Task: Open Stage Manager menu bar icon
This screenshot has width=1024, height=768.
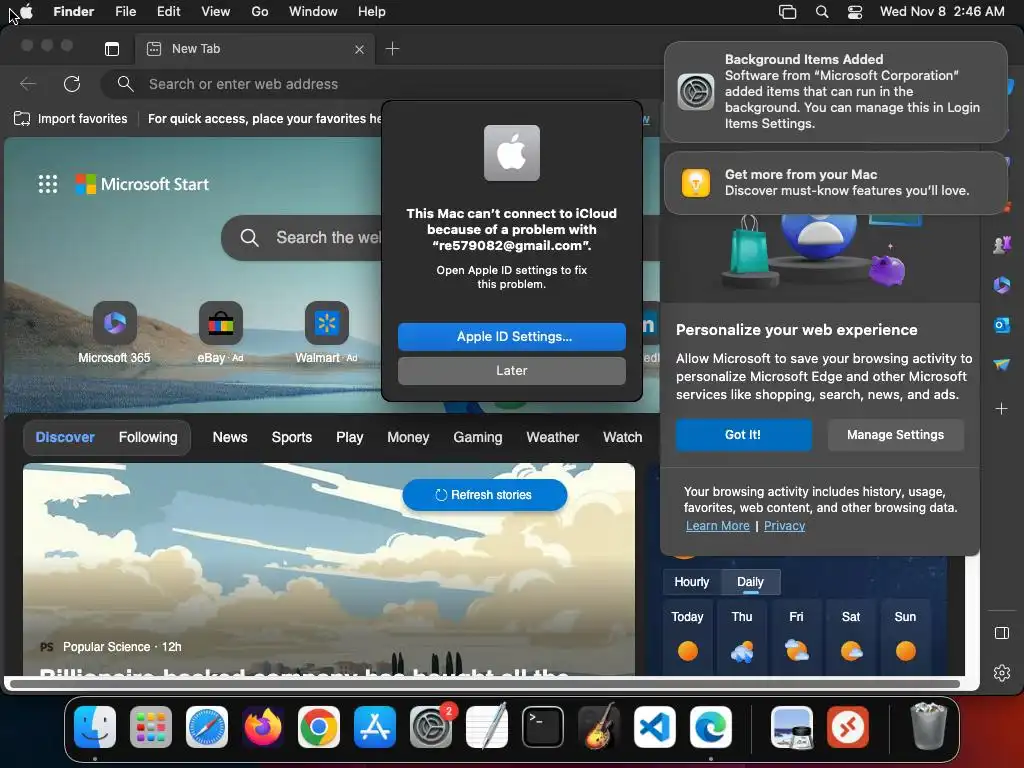Action: tap(788, 12)
